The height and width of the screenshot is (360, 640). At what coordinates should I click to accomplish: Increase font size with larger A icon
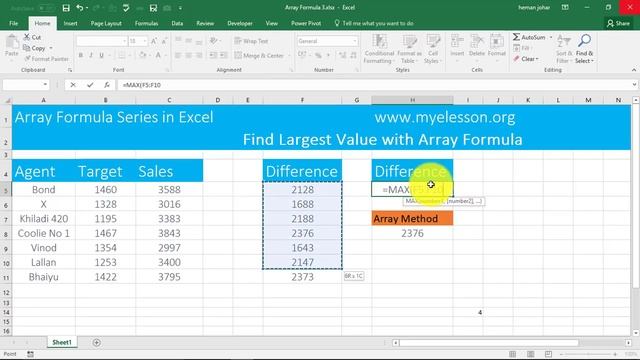154,41
